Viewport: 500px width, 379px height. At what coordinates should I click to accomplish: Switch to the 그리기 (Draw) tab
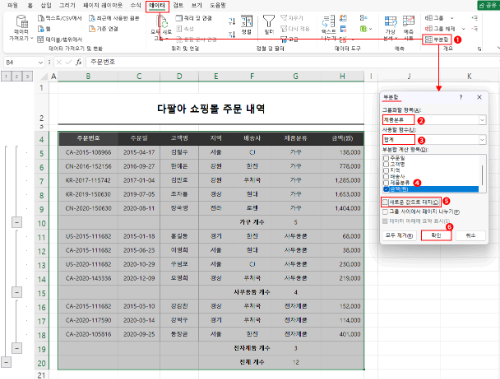(x=67, y=5)
